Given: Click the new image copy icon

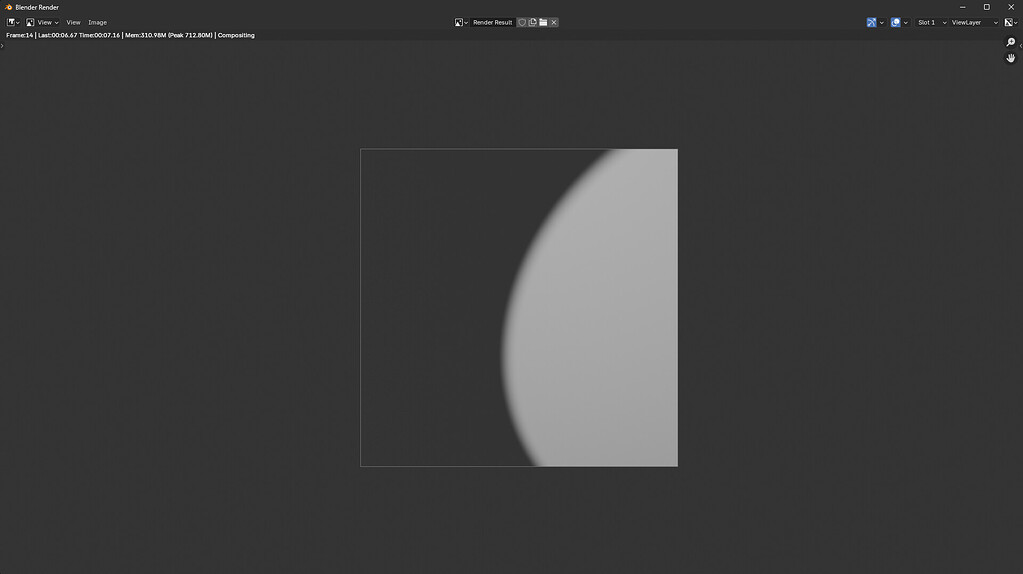Looking at the screenshot, I should (x=532, y=22).
